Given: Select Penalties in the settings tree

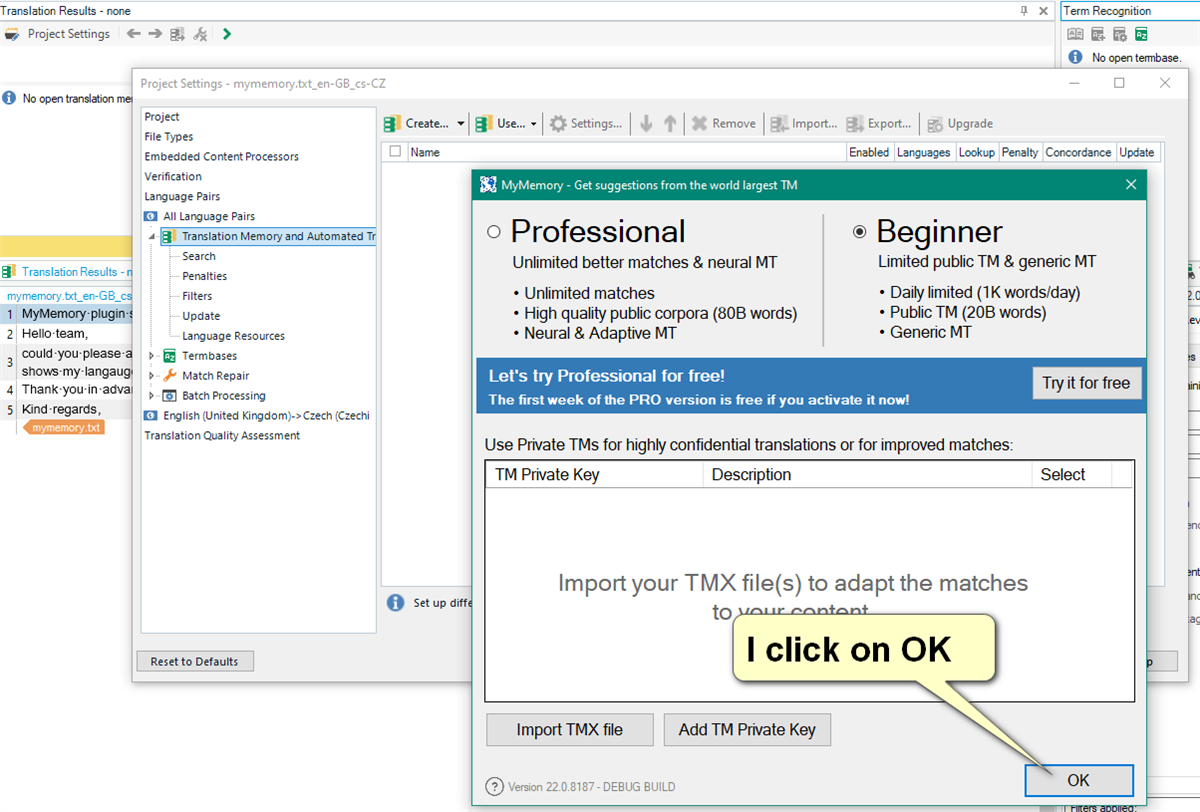Looking at the screenshot, I should [204, 276].
